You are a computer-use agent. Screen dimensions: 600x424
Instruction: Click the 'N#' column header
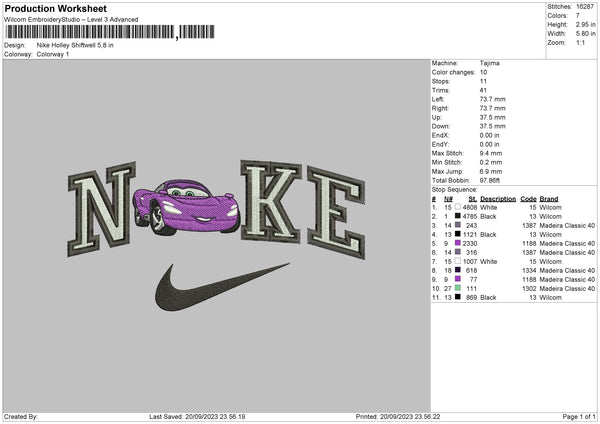[x=448, y=199]
